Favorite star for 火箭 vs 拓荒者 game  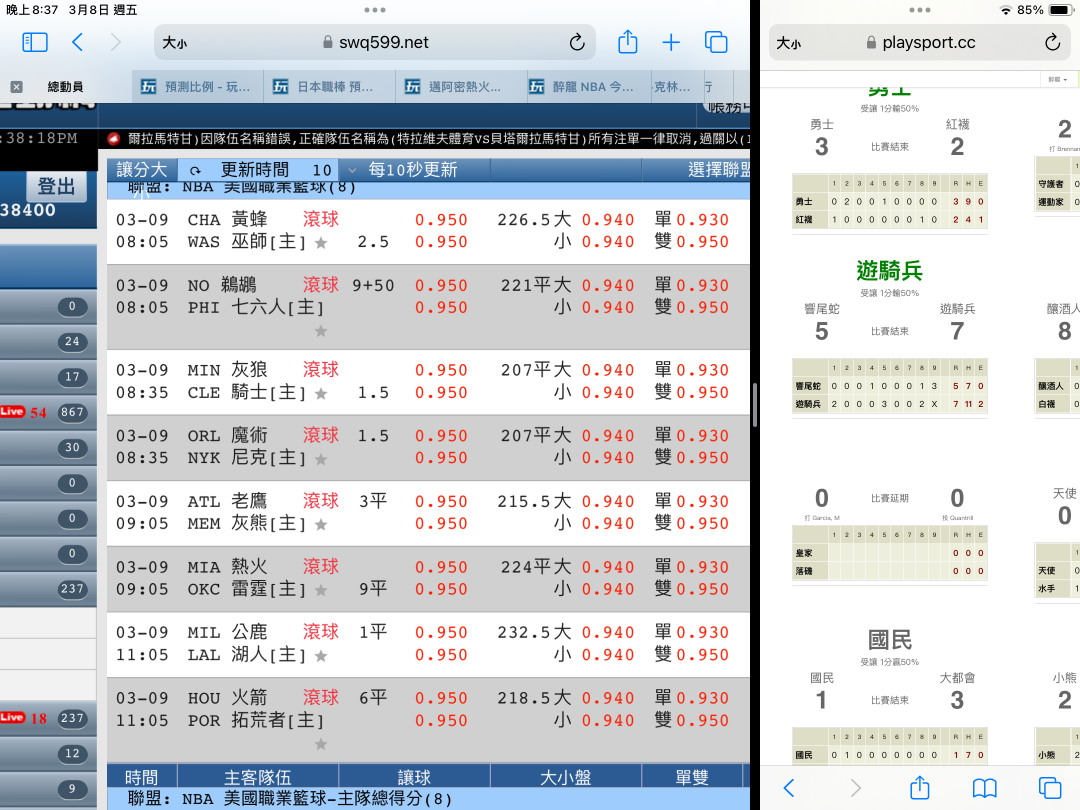point(321,744)
